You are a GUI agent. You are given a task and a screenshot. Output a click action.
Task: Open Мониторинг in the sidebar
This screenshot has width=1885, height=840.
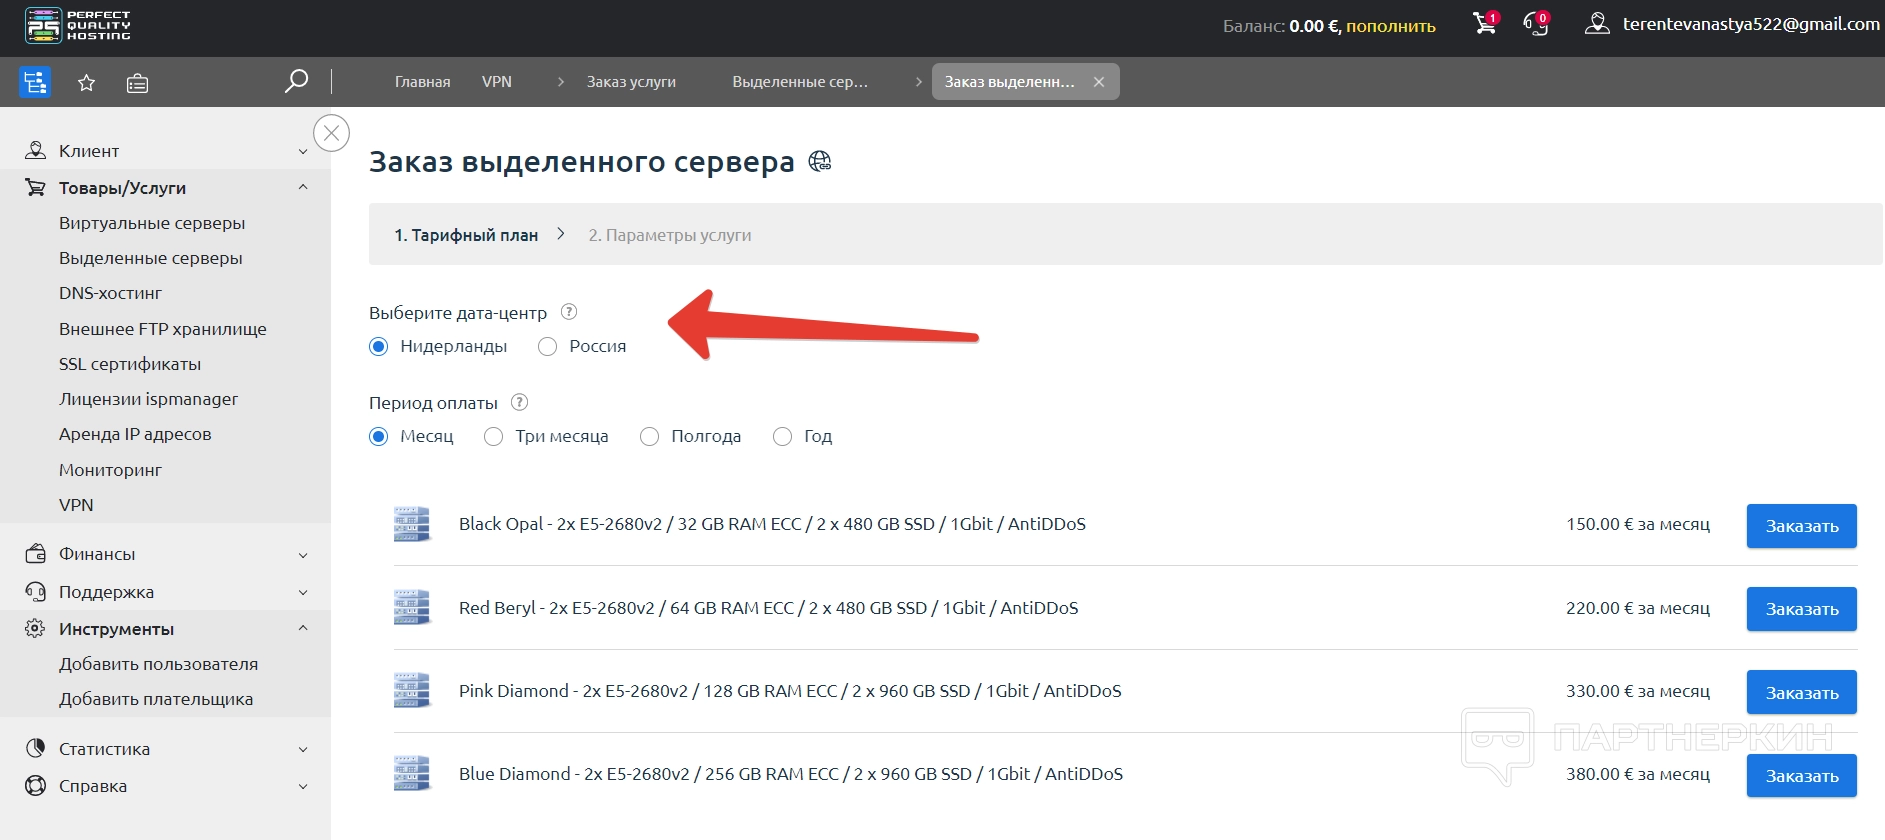point(110,470)
